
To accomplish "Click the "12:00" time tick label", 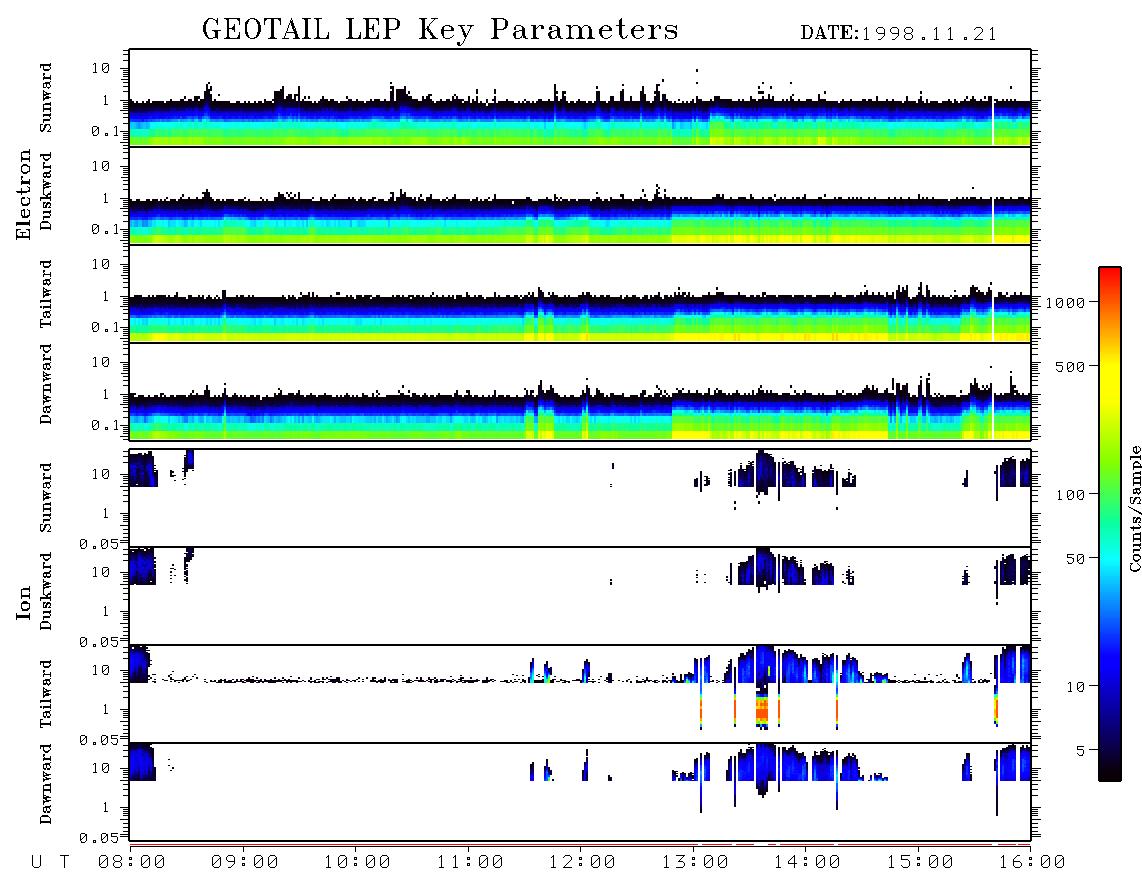I will 582,862.
